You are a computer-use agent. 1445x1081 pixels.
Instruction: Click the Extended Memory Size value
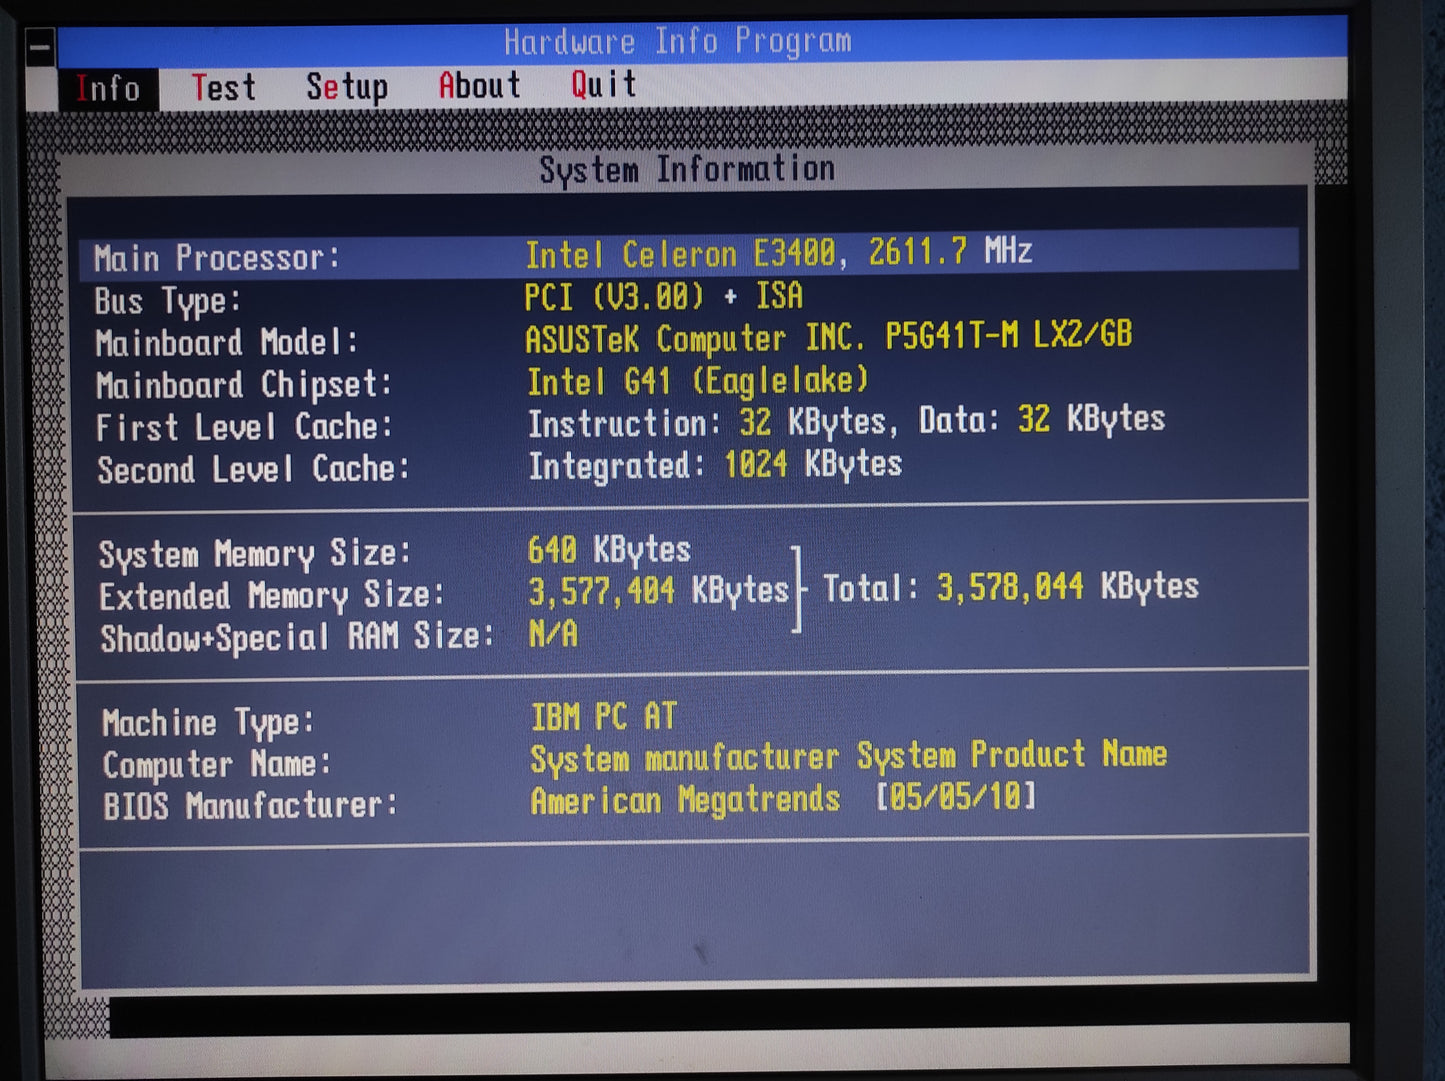pos(659,594)
